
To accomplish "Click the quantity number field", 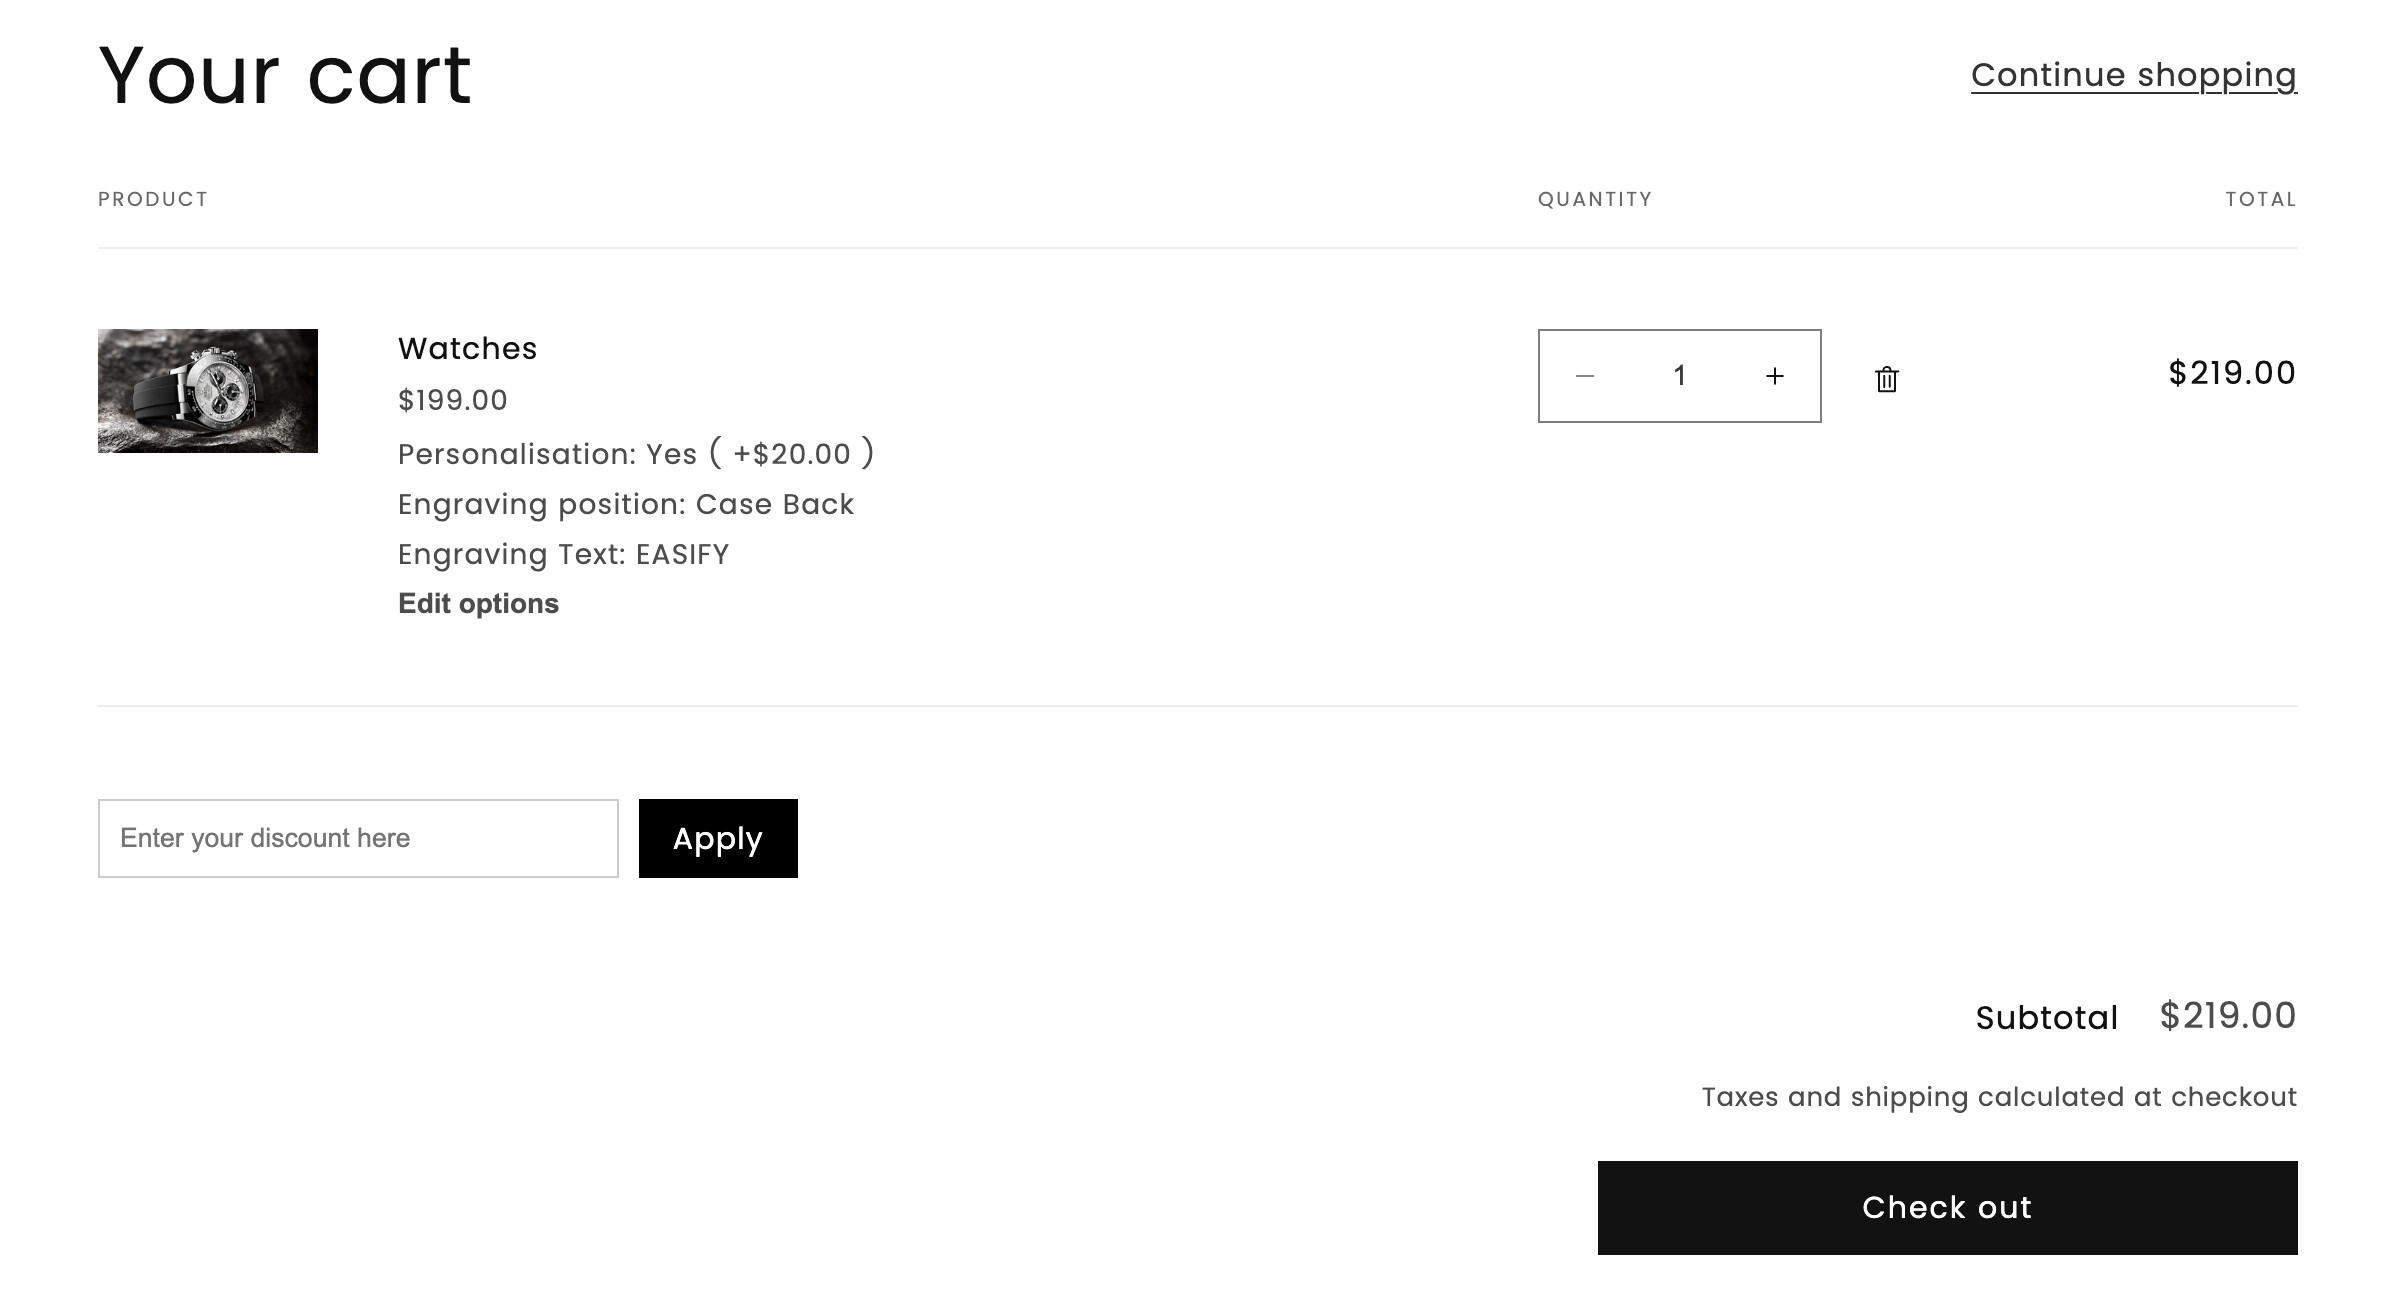I will coord(1679,376).
